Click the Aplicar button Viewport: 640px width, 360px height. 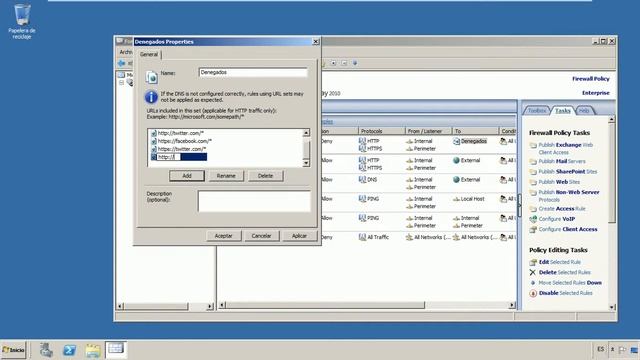pos(299,236)
